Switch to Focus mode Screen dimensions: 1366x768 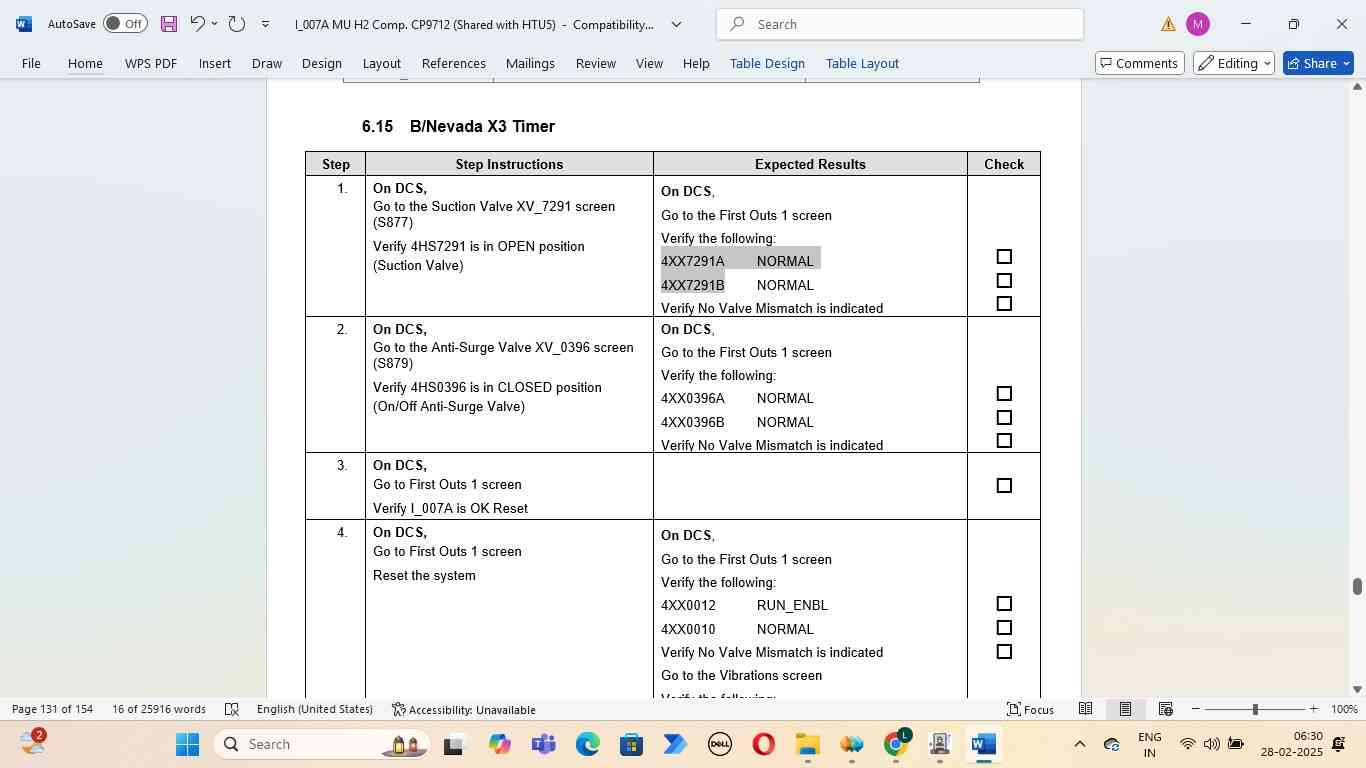pos(1030,709)
